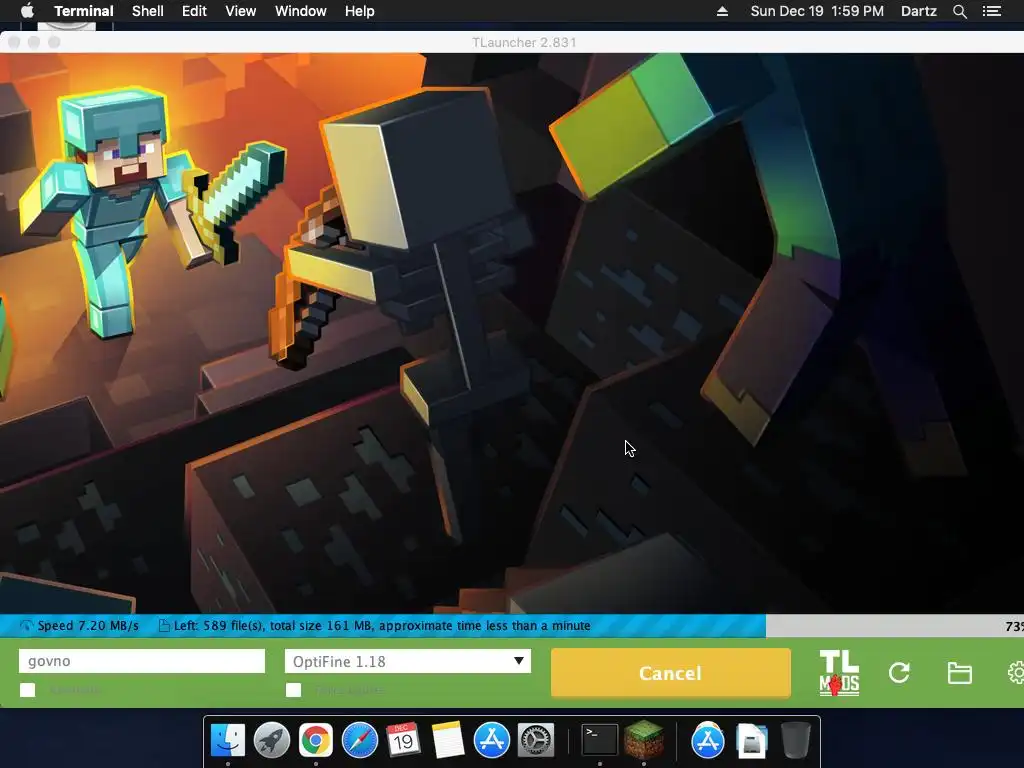Click the 'govno' username field
Viewport: 1024px width, 768px height.
pyautogui.click(x=142, y=661)
